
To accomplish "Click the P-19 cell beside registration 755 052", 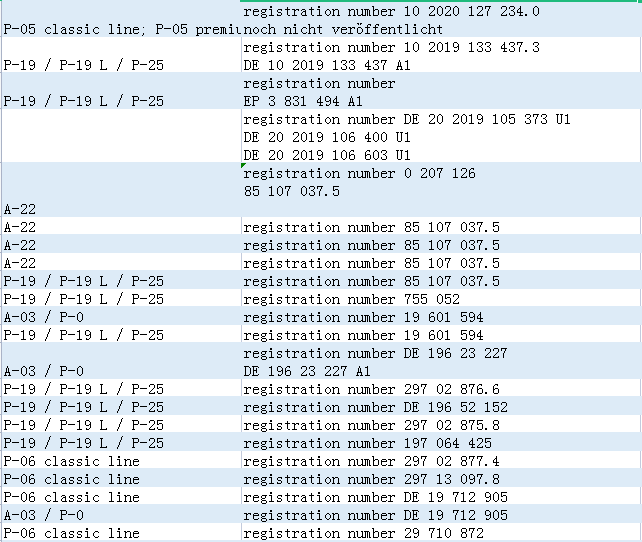I will (x=120, y=299).
